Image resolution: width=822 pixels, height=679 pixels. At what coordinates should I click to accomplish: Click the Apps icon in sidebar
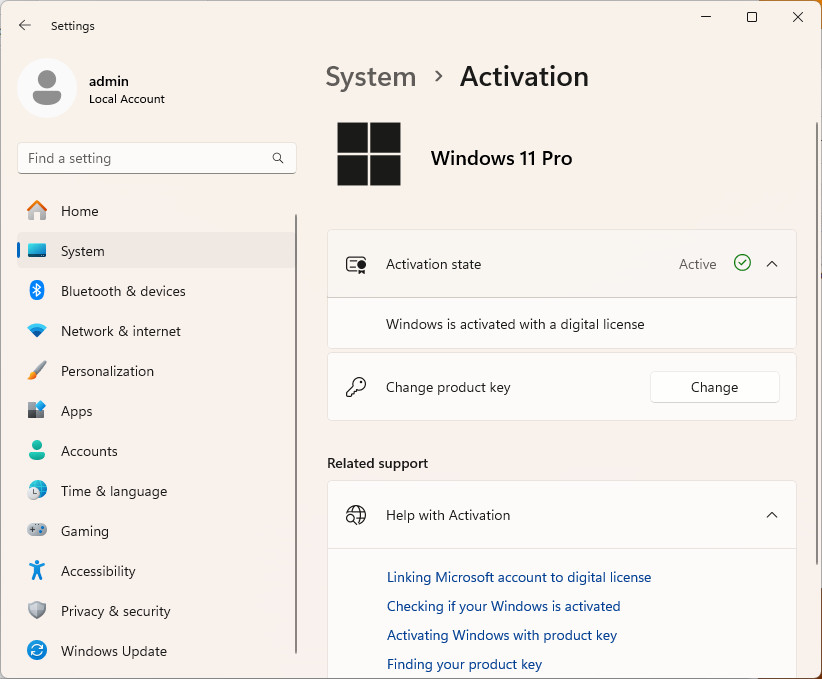(37, 411)
